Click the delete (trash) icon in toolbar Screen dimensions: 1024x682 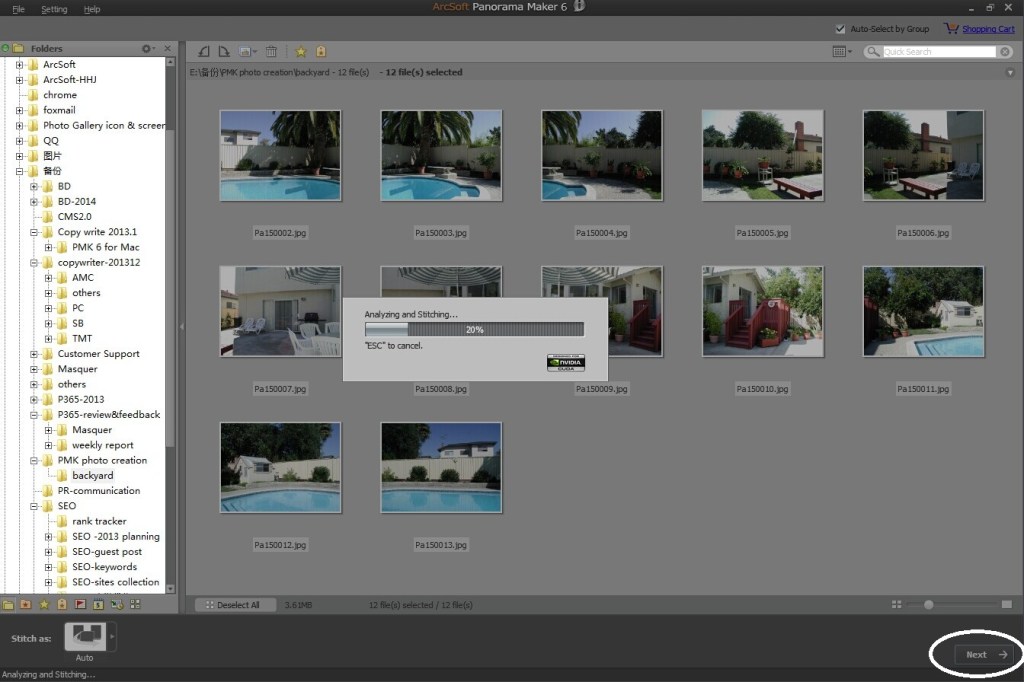(x=271, y=51)
